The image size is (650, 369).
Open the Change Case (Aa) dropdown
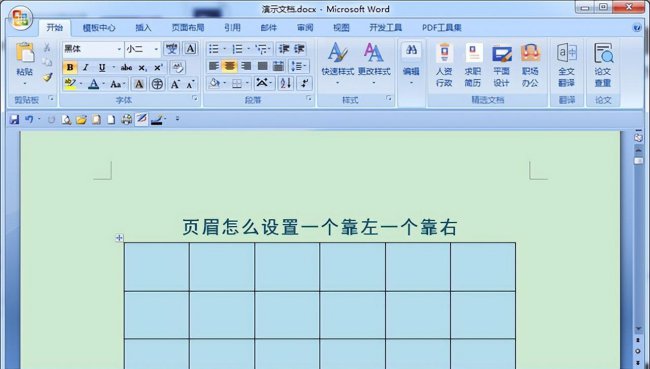[117, 84]
